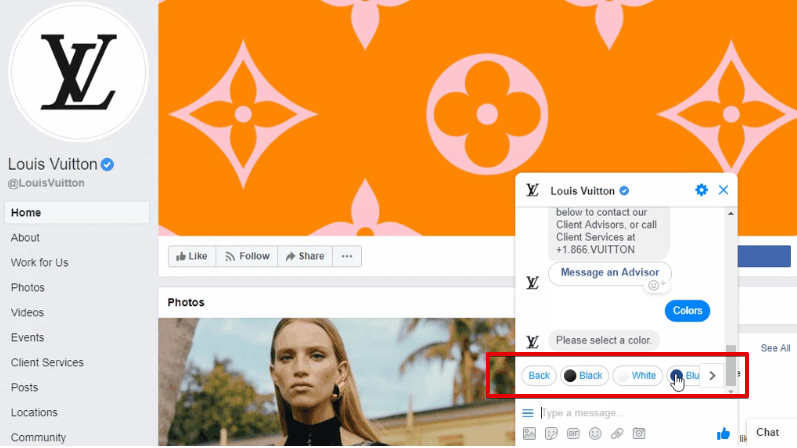The image size is (797, 448).
Task: Go Back in the color selection
Action: (x=539, y=376)
